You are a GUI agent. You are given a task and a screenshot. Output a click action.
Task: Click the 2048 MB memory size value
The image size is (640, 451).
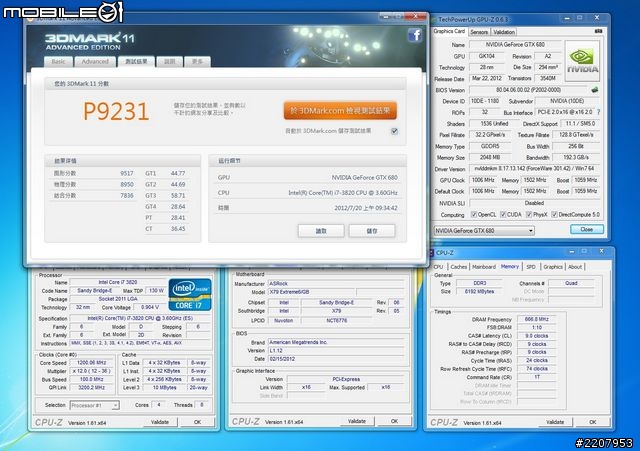(x=490, y=157)
